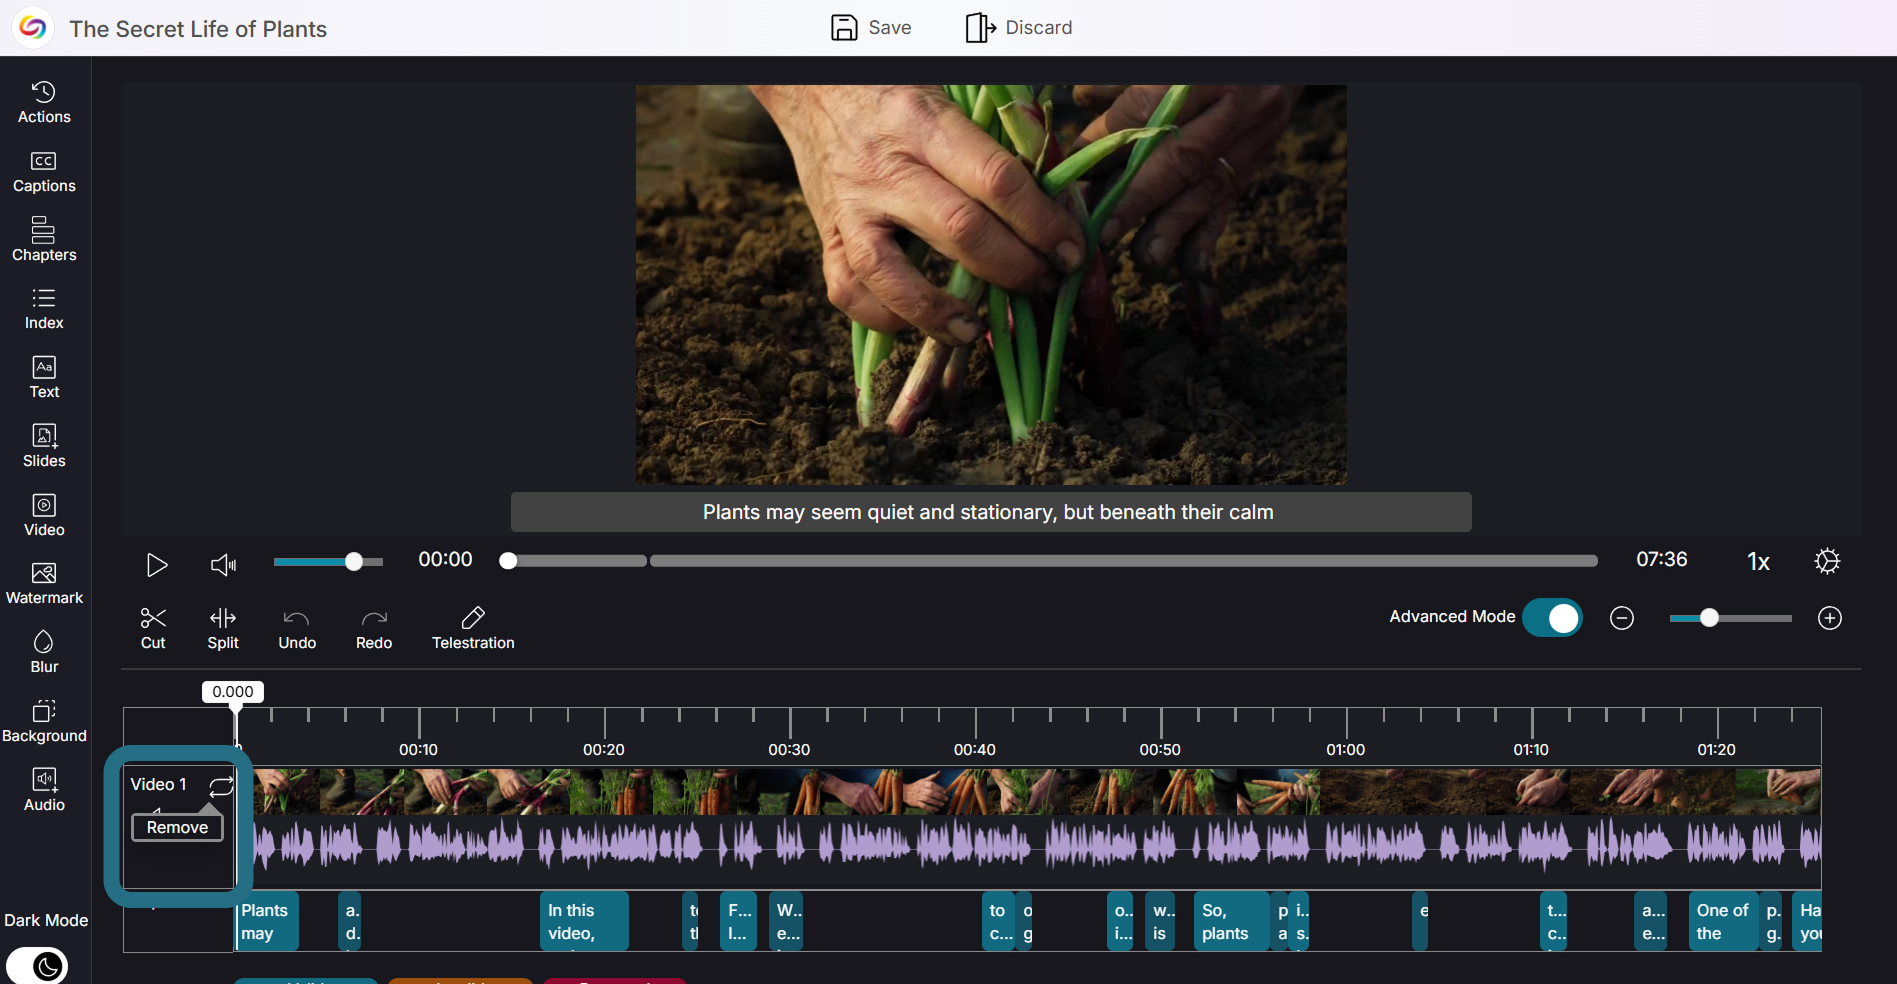Click the video preview frame
1897x984 pixels.
coord(991,284)
